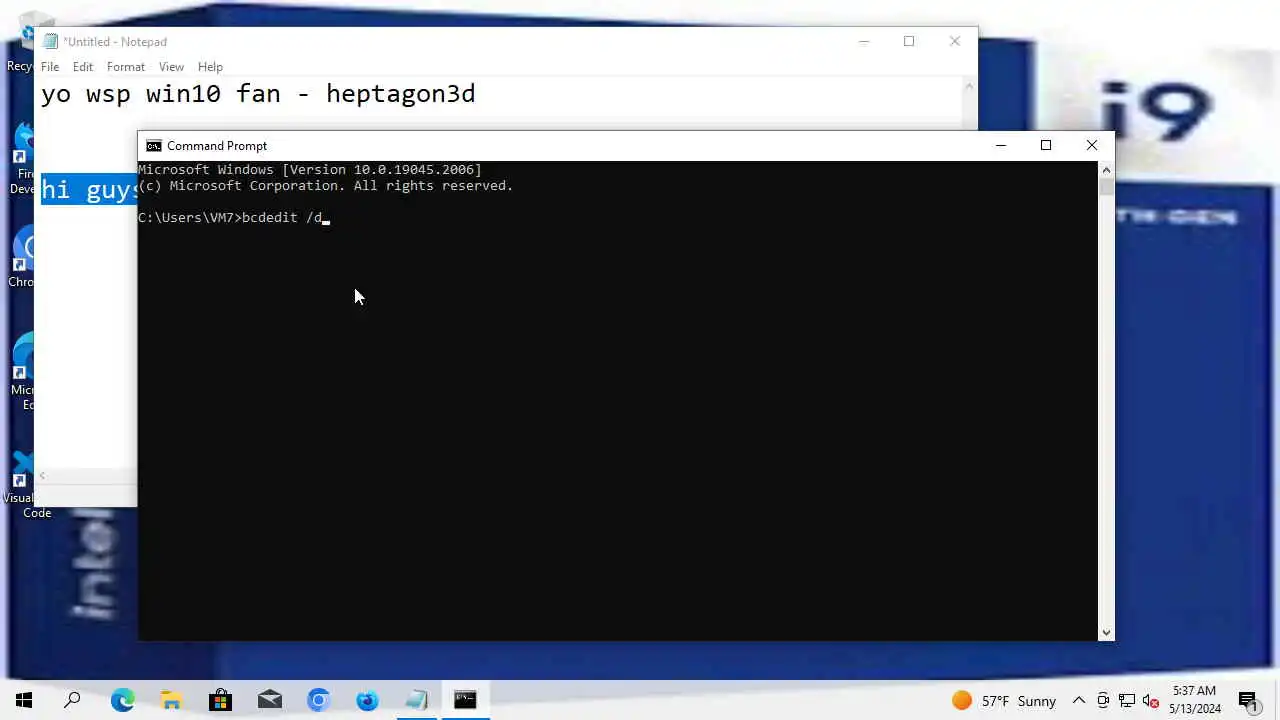This screenshot has height=720, width=1280.
Task: Open the Edit menu in Notepad
Action: pyautogui.click(x=83, y=67)
